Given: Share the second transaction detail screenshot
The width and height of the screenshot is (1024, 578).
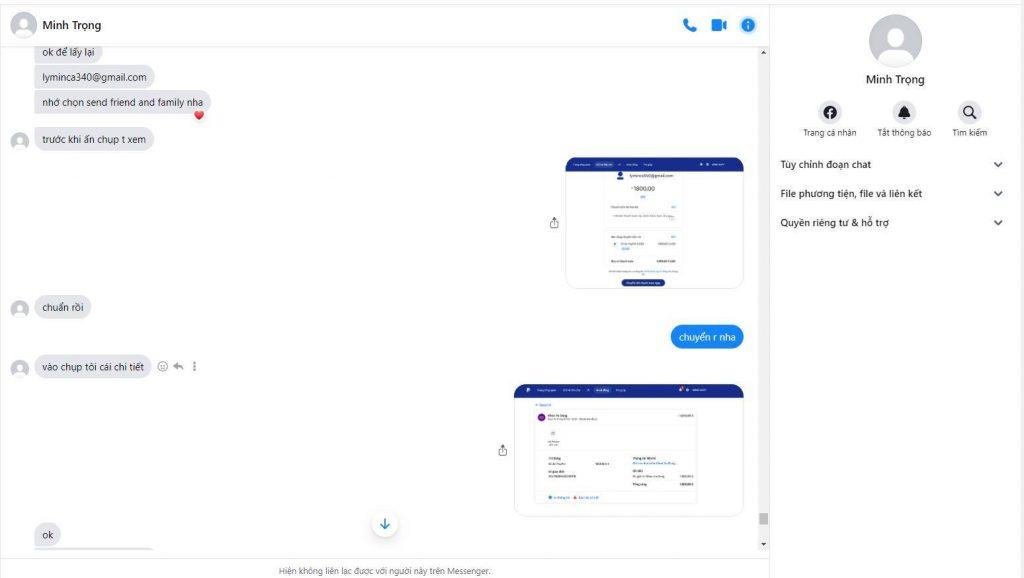Looking at the screenshot, I should point(502,451).
